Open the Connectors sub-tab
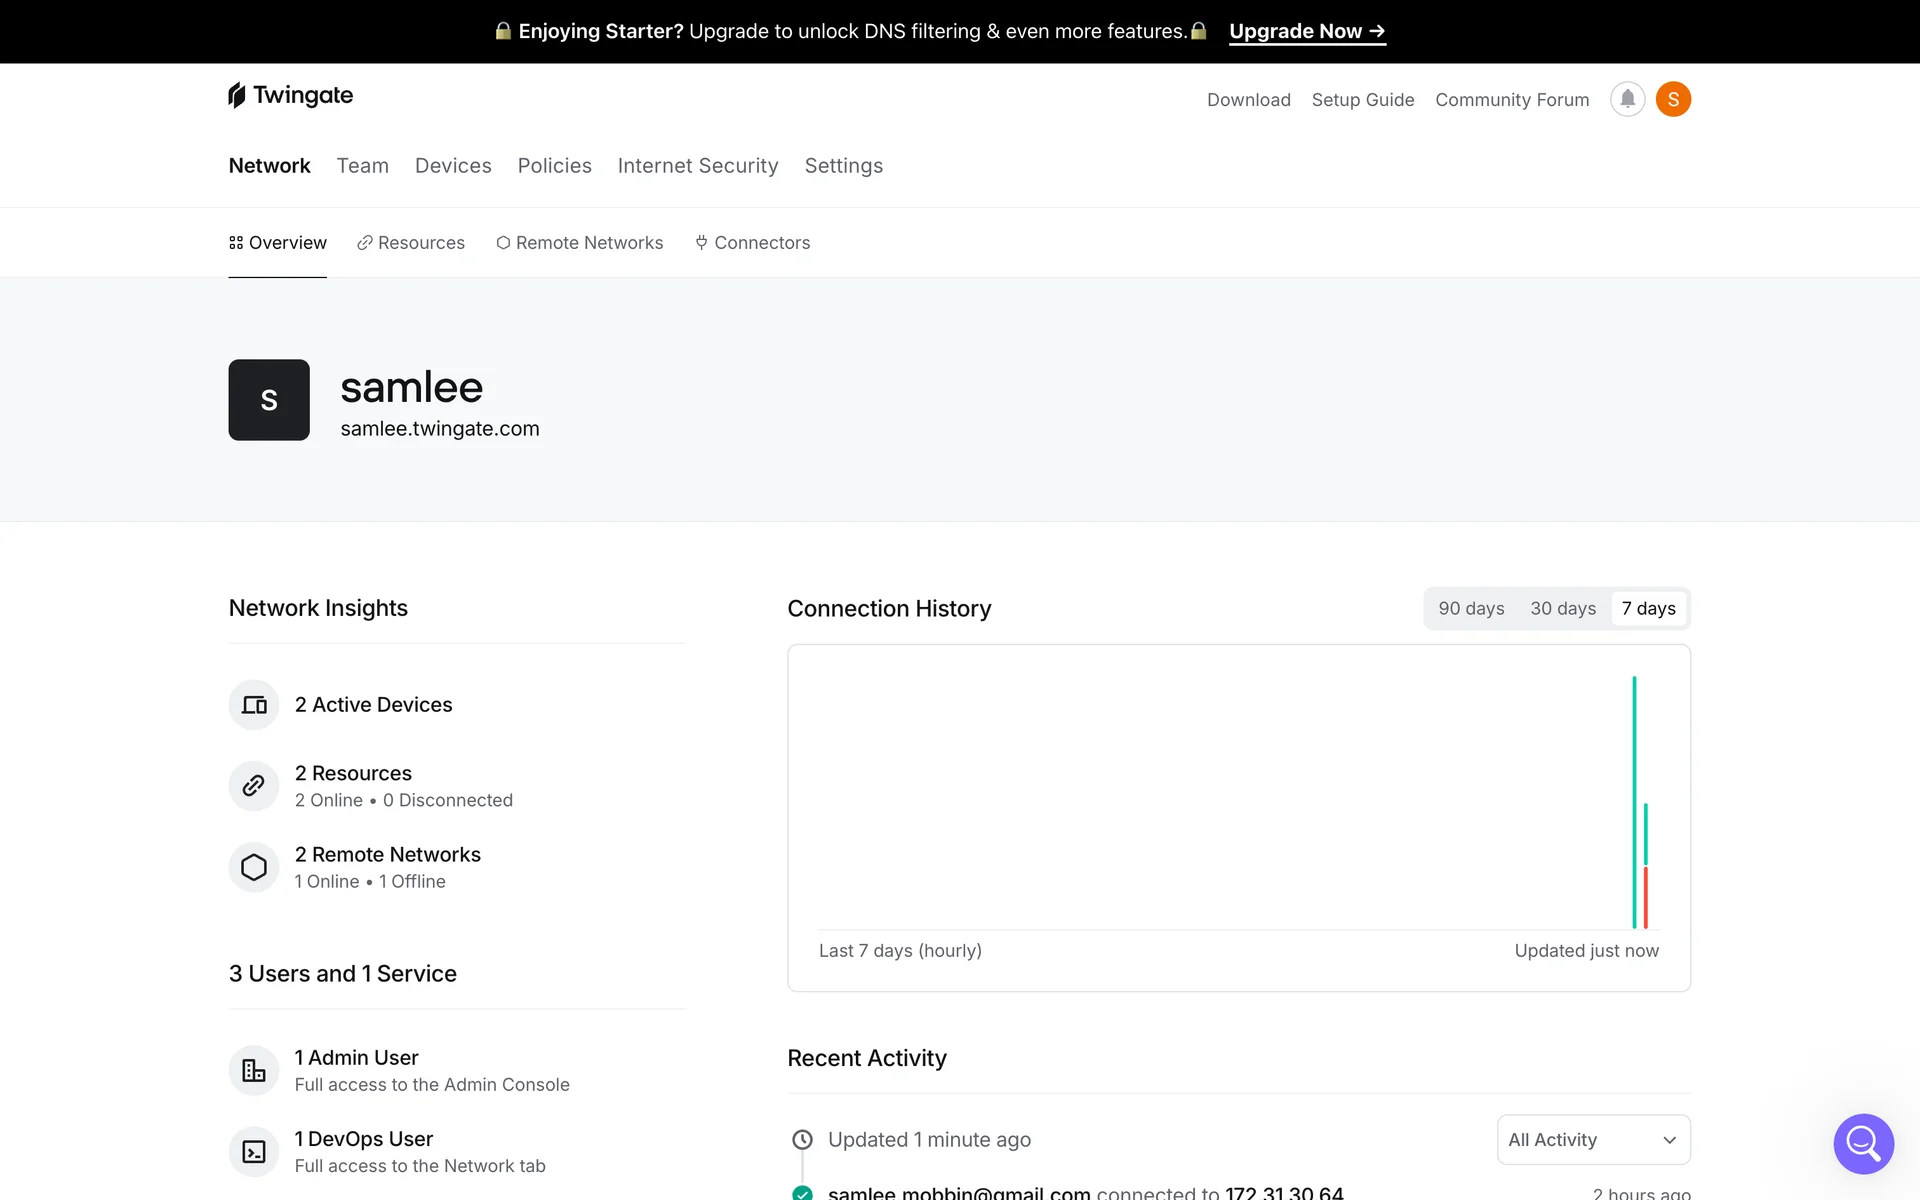 click(x=753, y=243)
